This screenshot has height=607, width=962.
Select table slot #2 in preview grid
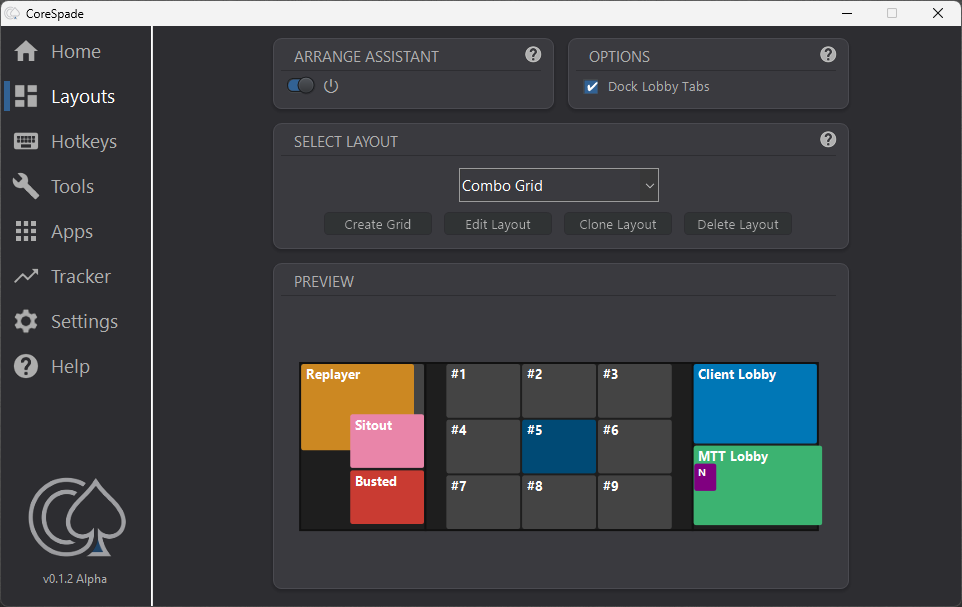[559, 390]
